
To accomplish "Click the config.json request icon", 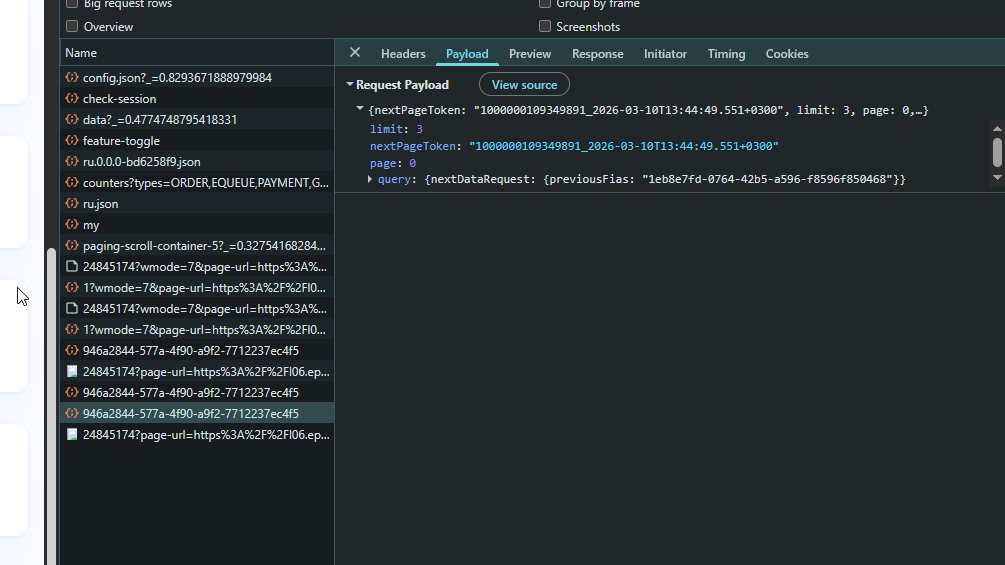I will (x=72, y=78).
